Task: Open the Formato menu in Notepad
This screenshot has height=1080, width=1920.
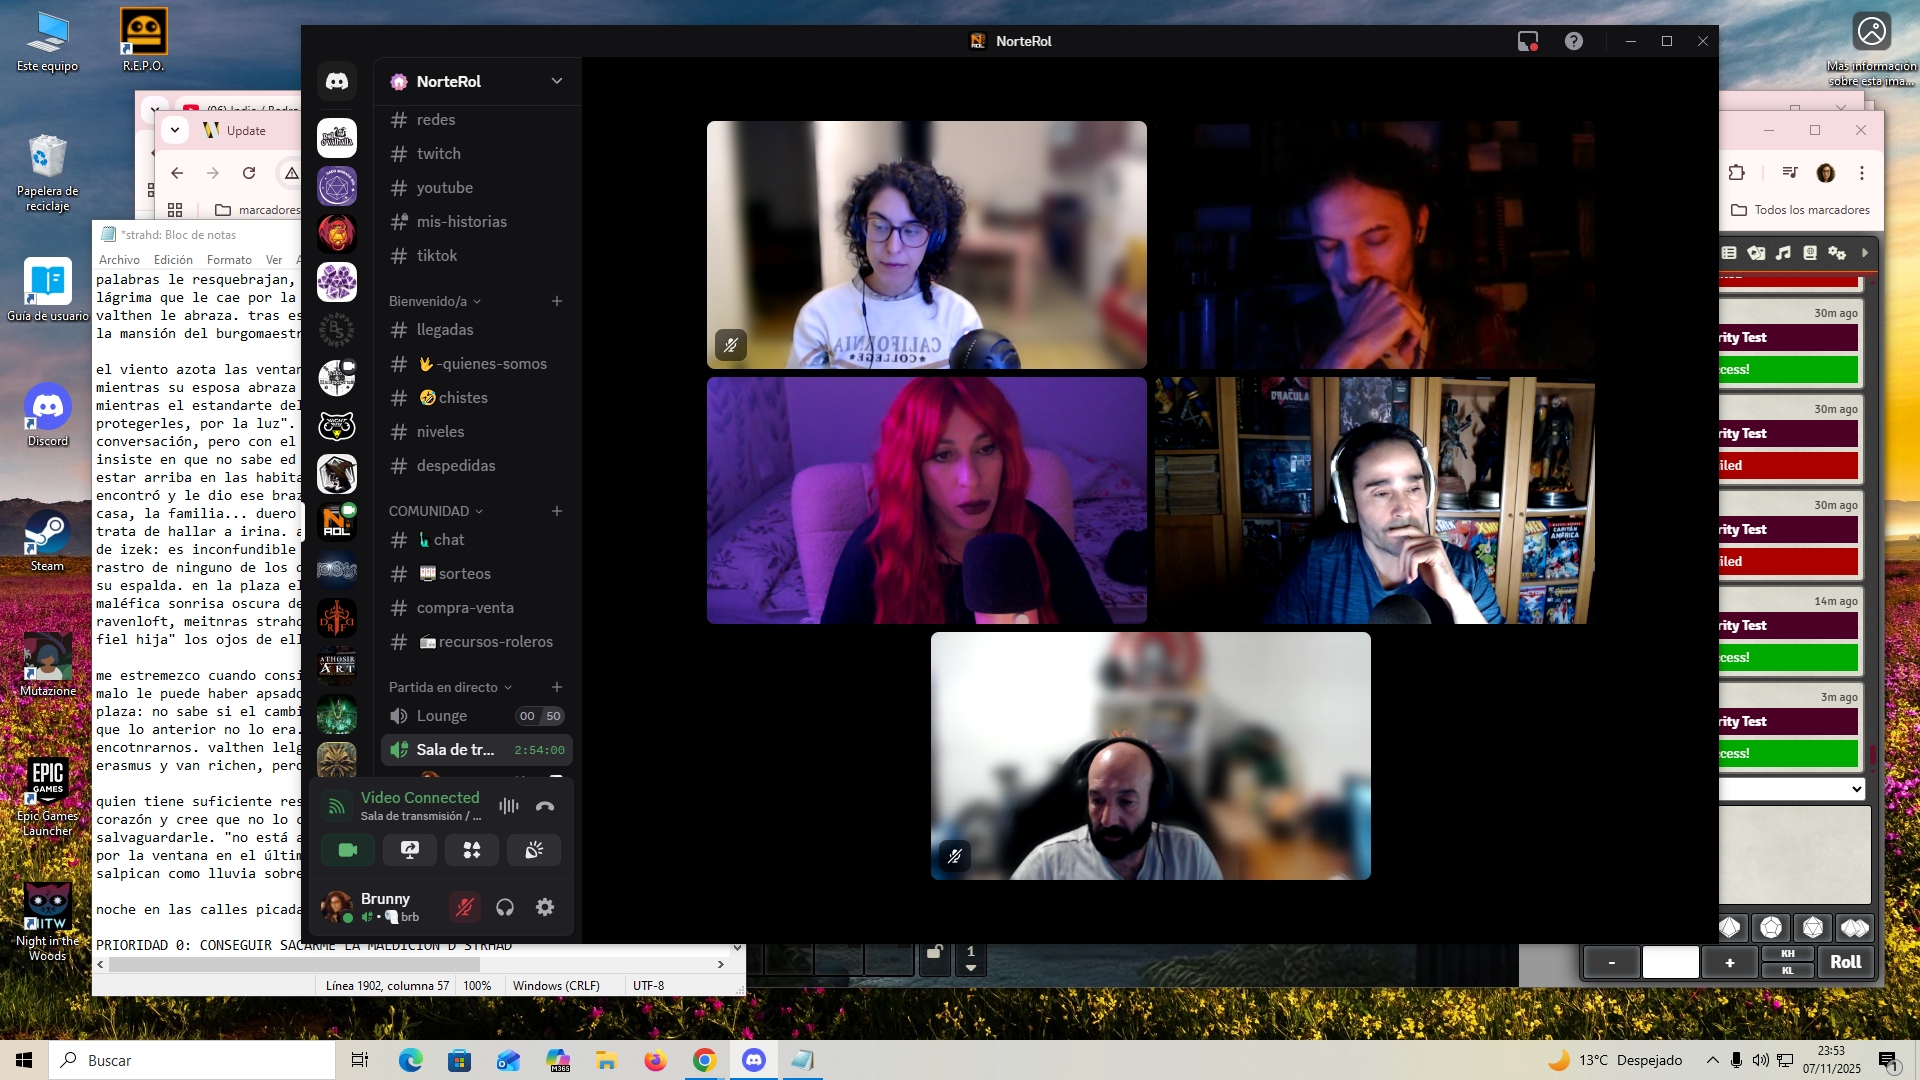Action: 229,260
